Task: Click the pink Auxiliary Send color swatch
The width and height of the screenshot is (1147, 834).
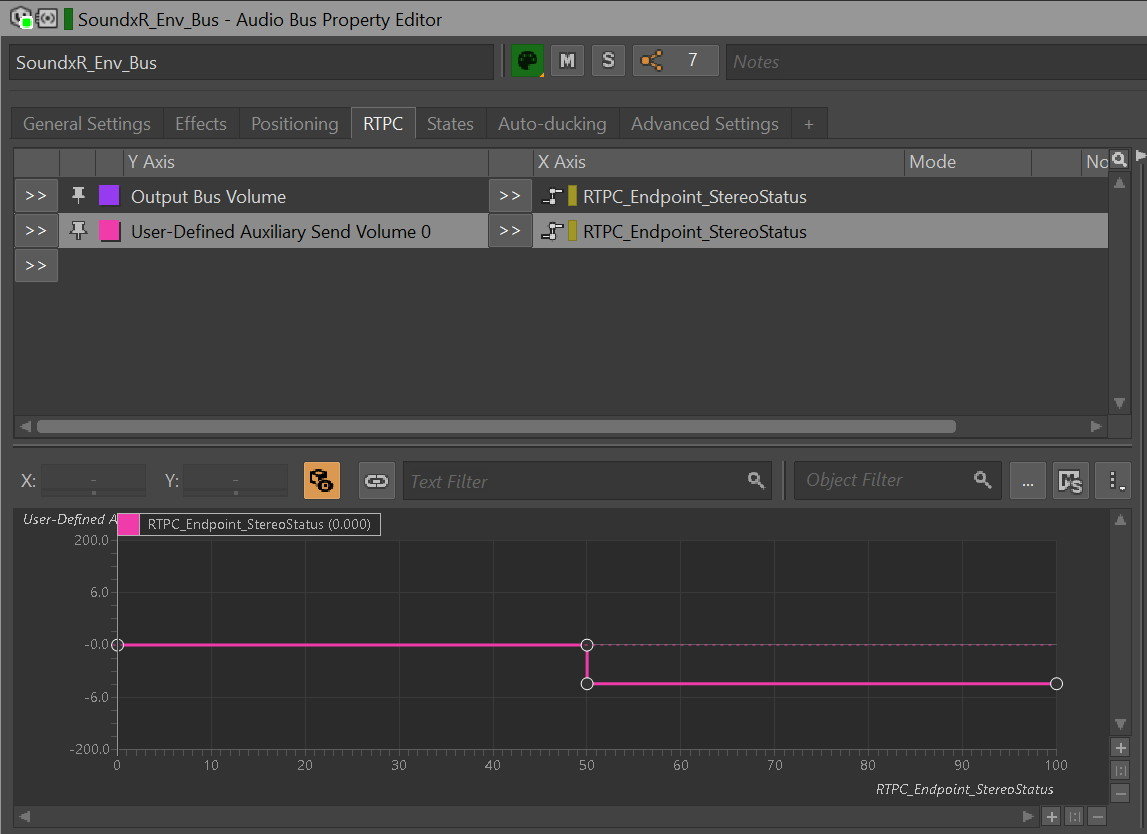Action: (109, 231)
